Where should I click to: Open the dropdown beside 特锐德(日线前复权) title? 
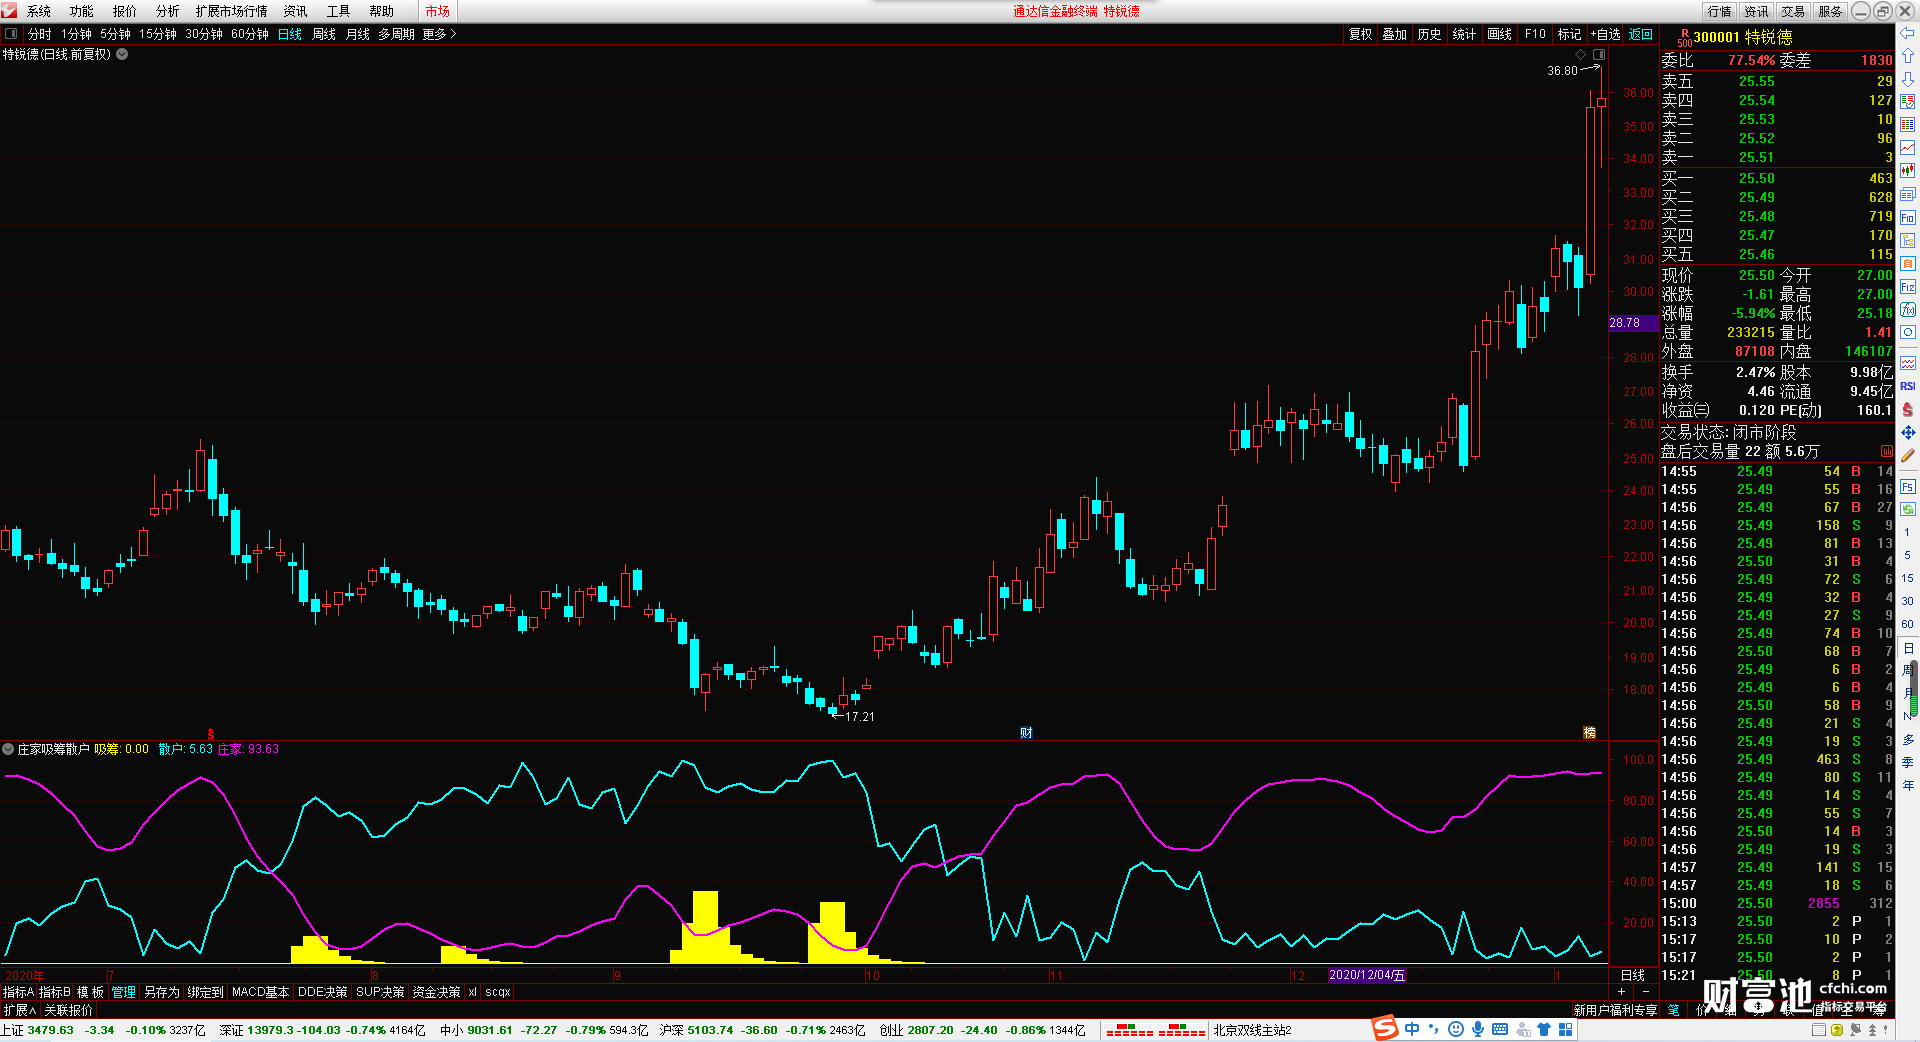tap(122, 54)
